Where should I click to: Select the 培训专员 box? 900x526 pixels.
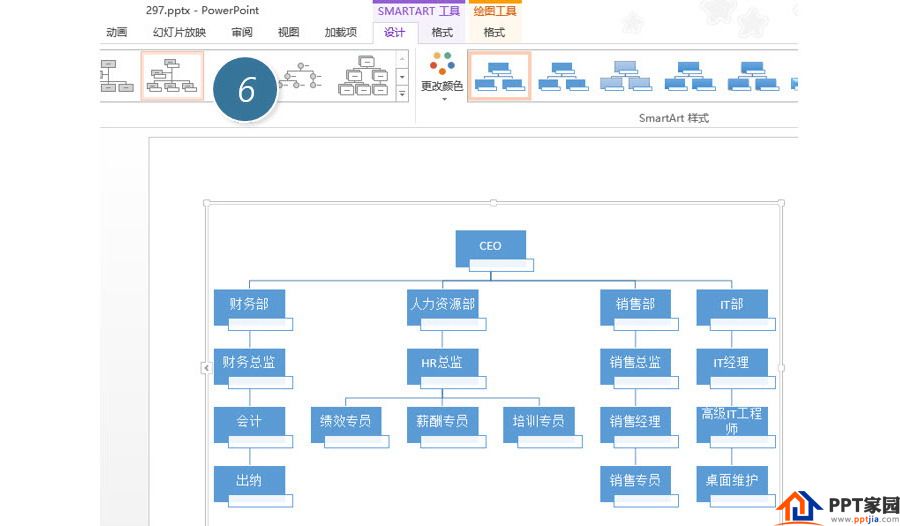point(538,425)
